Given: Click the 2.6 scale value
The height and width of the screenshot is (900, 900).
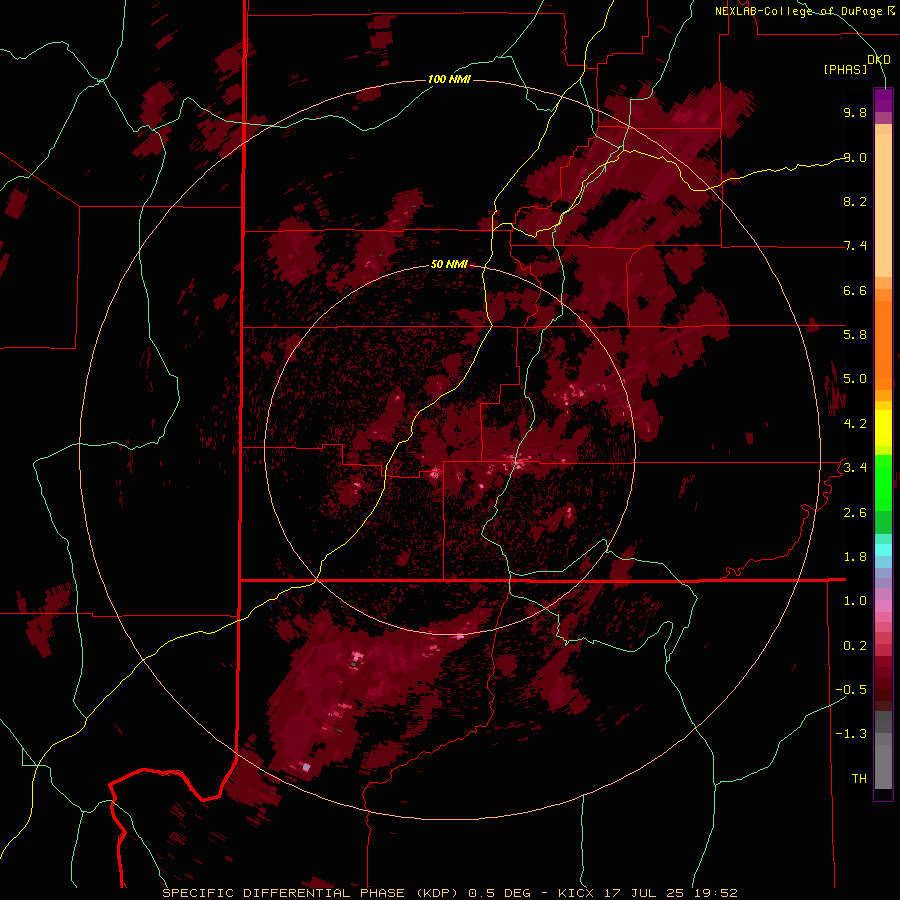Looking at the screenshot, I should (x=855, y=513).
